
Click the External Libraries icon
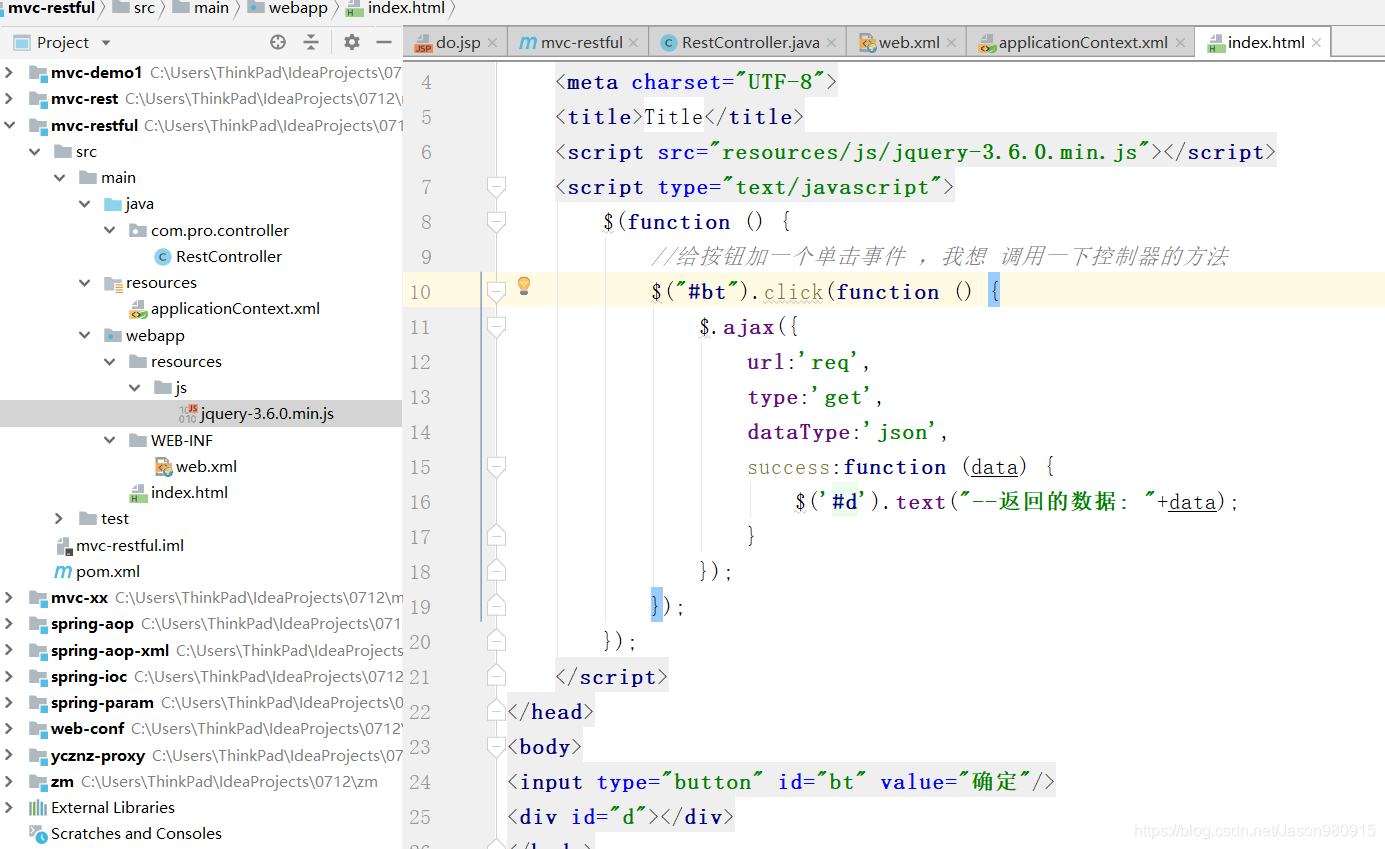(38, 807)
